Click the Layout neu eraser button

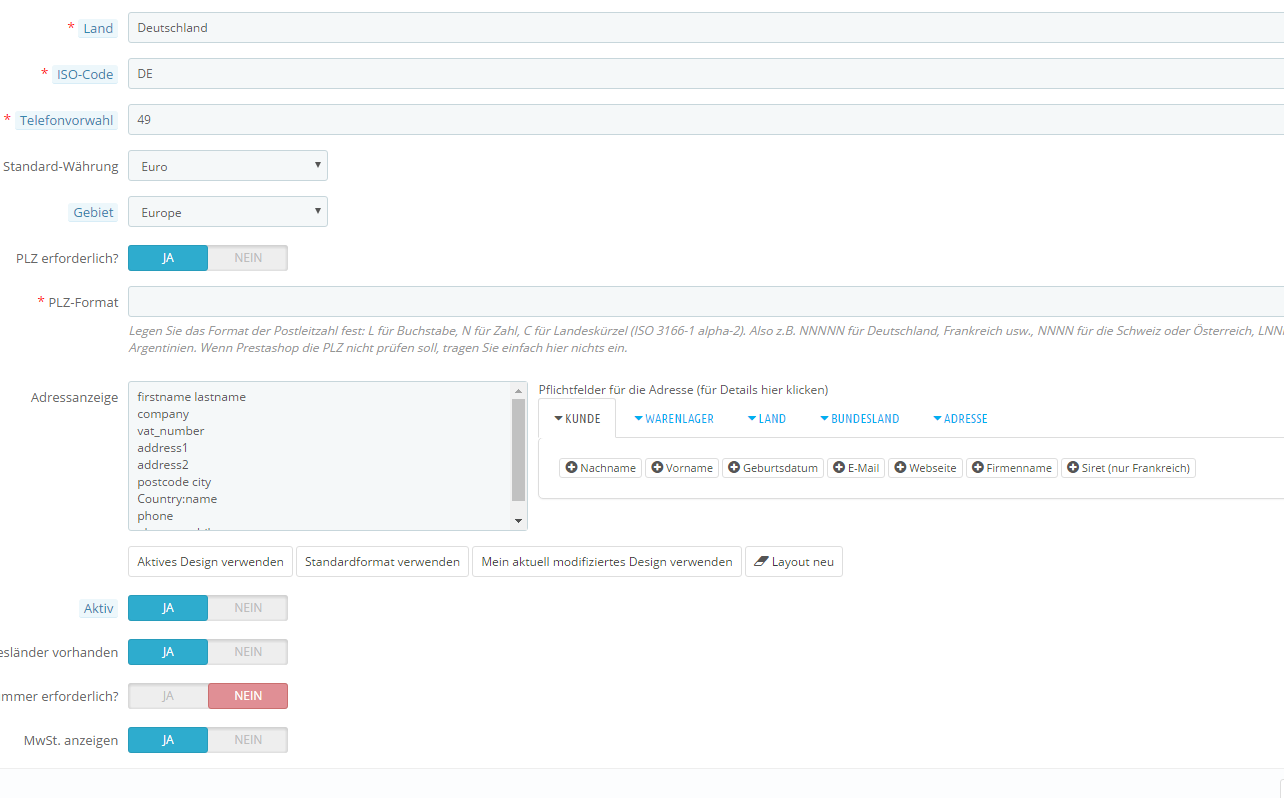pyautogui.click(x=794, y=562)
